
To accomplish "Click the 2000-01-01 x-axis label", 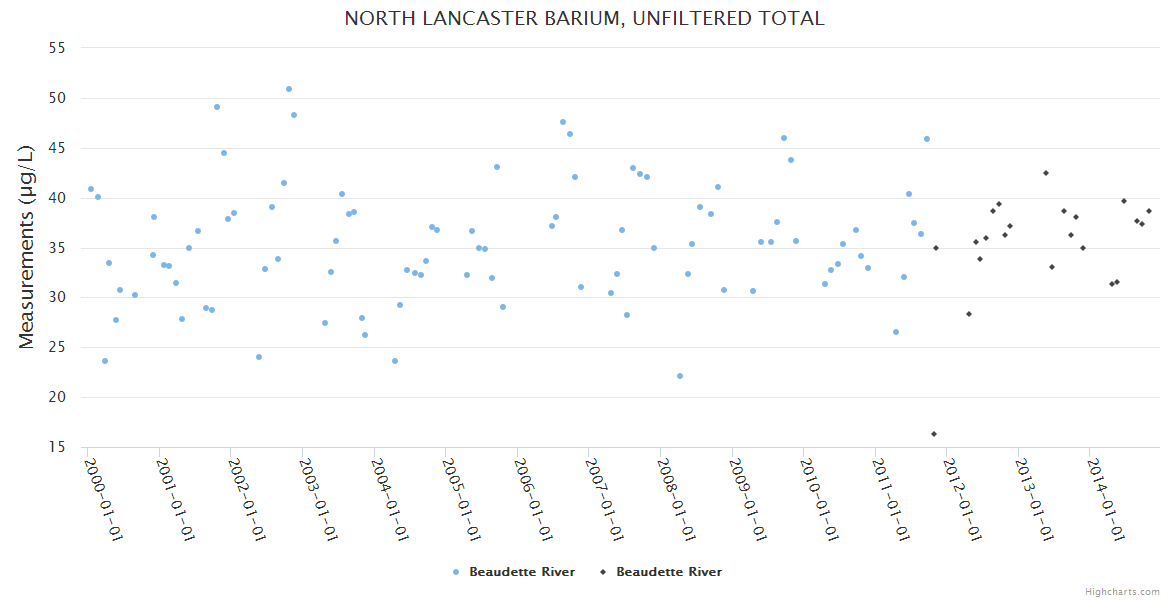I will coord(103,500).
